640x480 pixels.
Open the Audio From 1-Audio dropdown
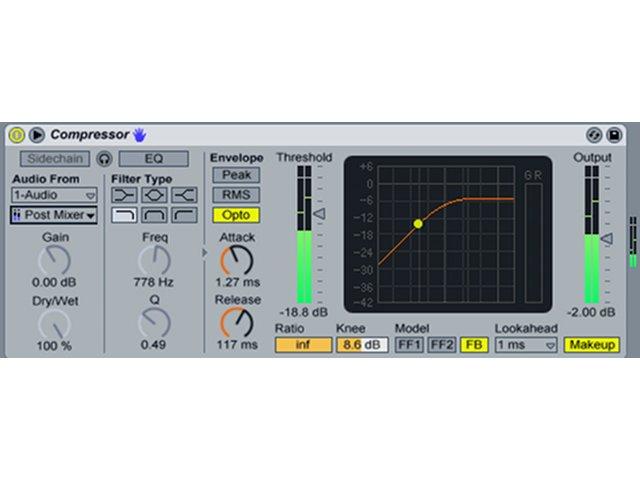tap(54, 195)
